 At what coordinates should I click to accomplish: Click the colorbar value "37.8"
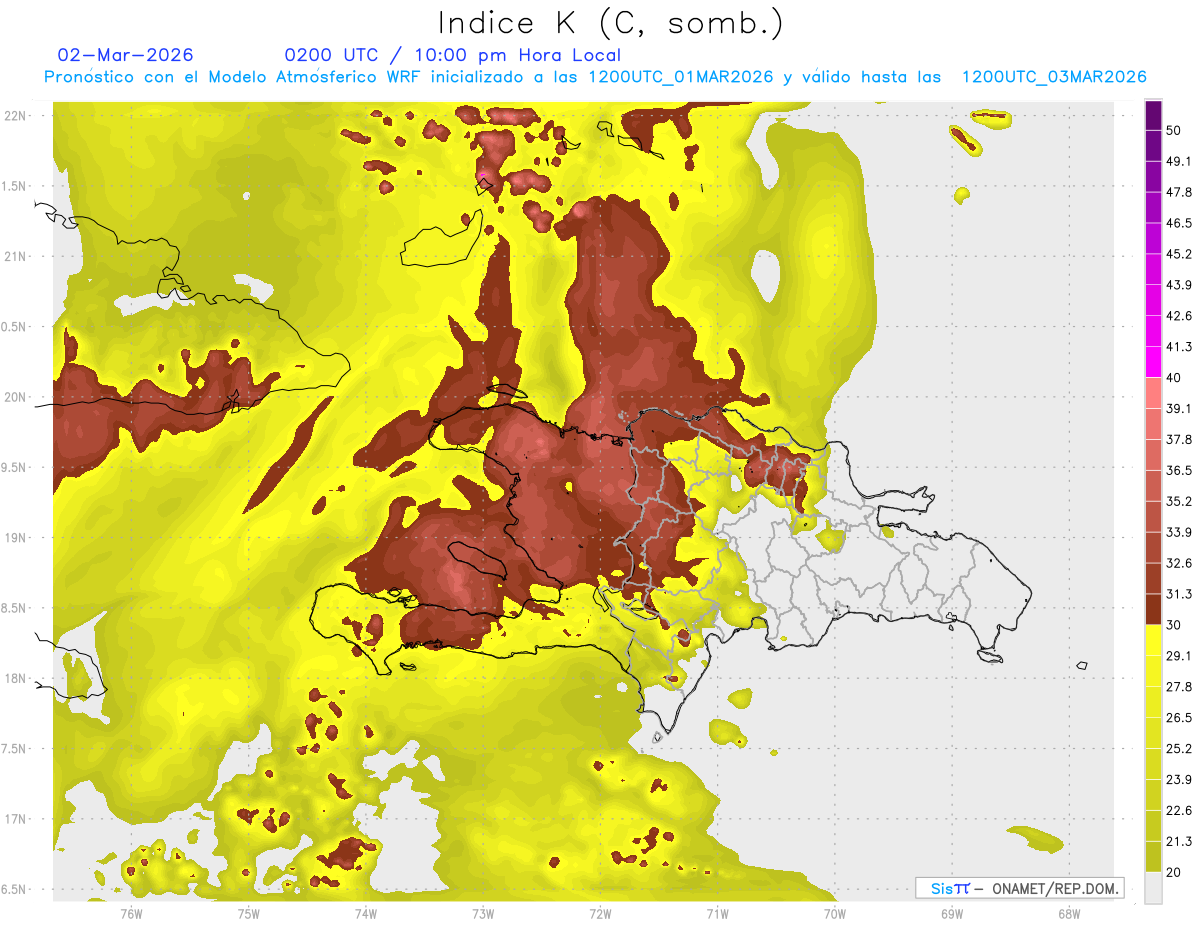[x=1180, y=439]
